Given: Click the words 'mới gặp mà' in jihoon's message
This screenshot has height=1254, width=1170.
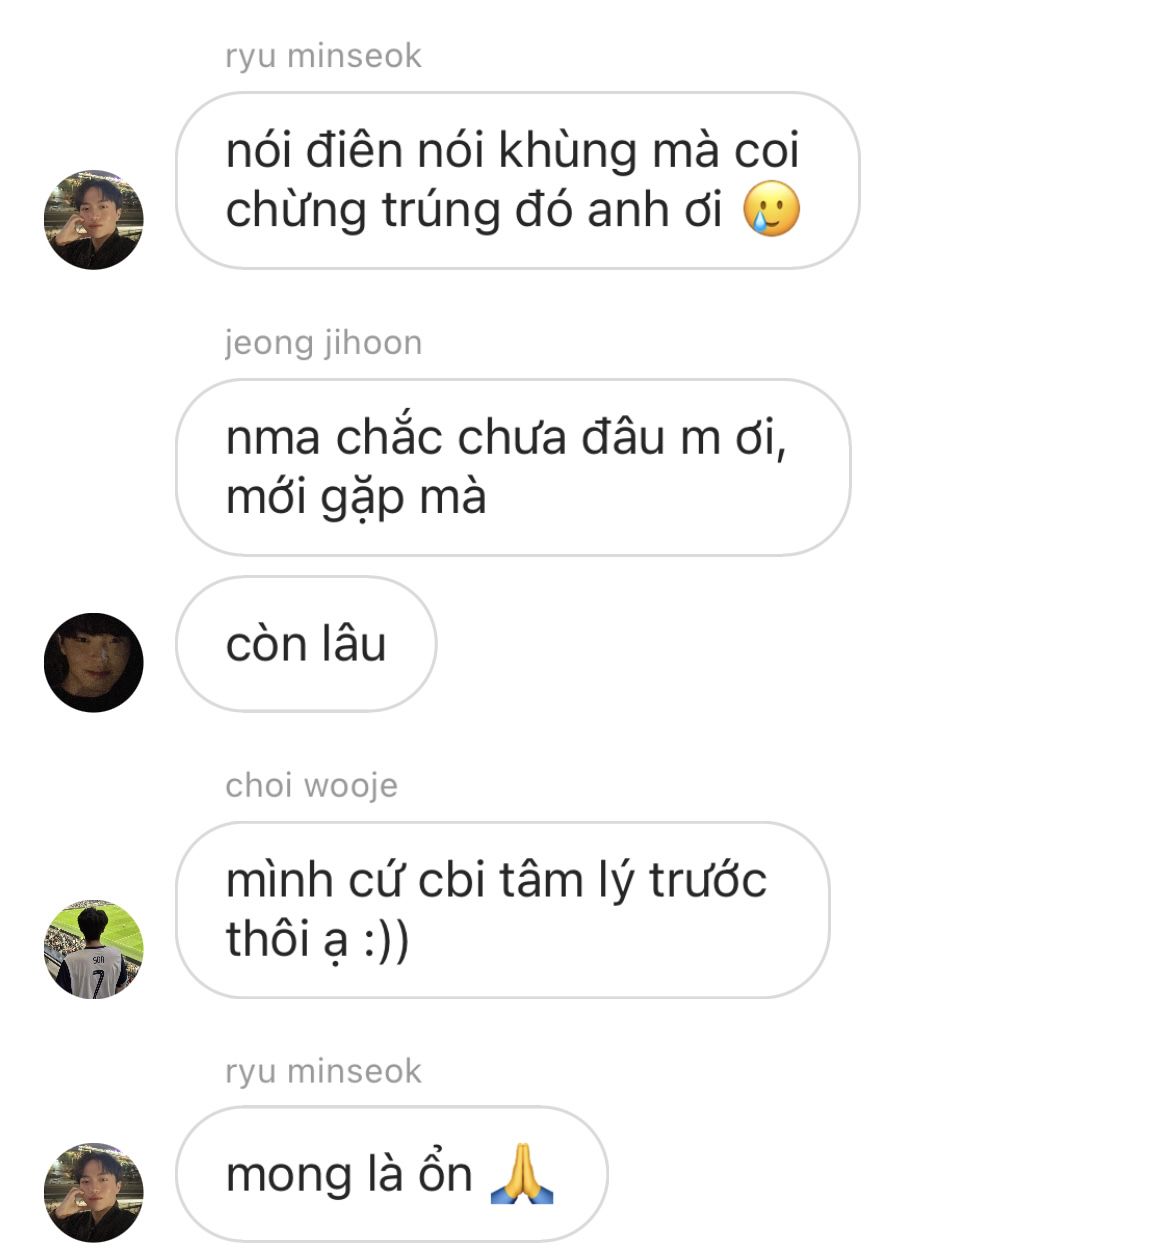Looking at the screenshot, I should (356, 498).
